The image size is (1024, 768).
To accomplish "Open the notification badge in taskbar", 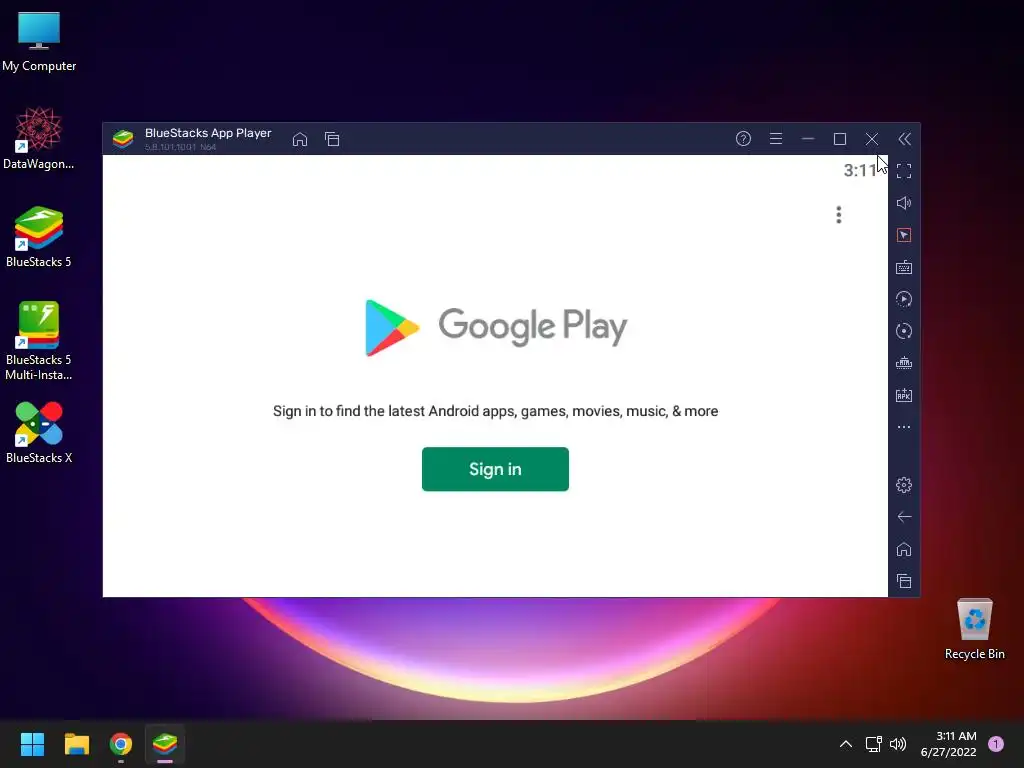I will [996, 744].
